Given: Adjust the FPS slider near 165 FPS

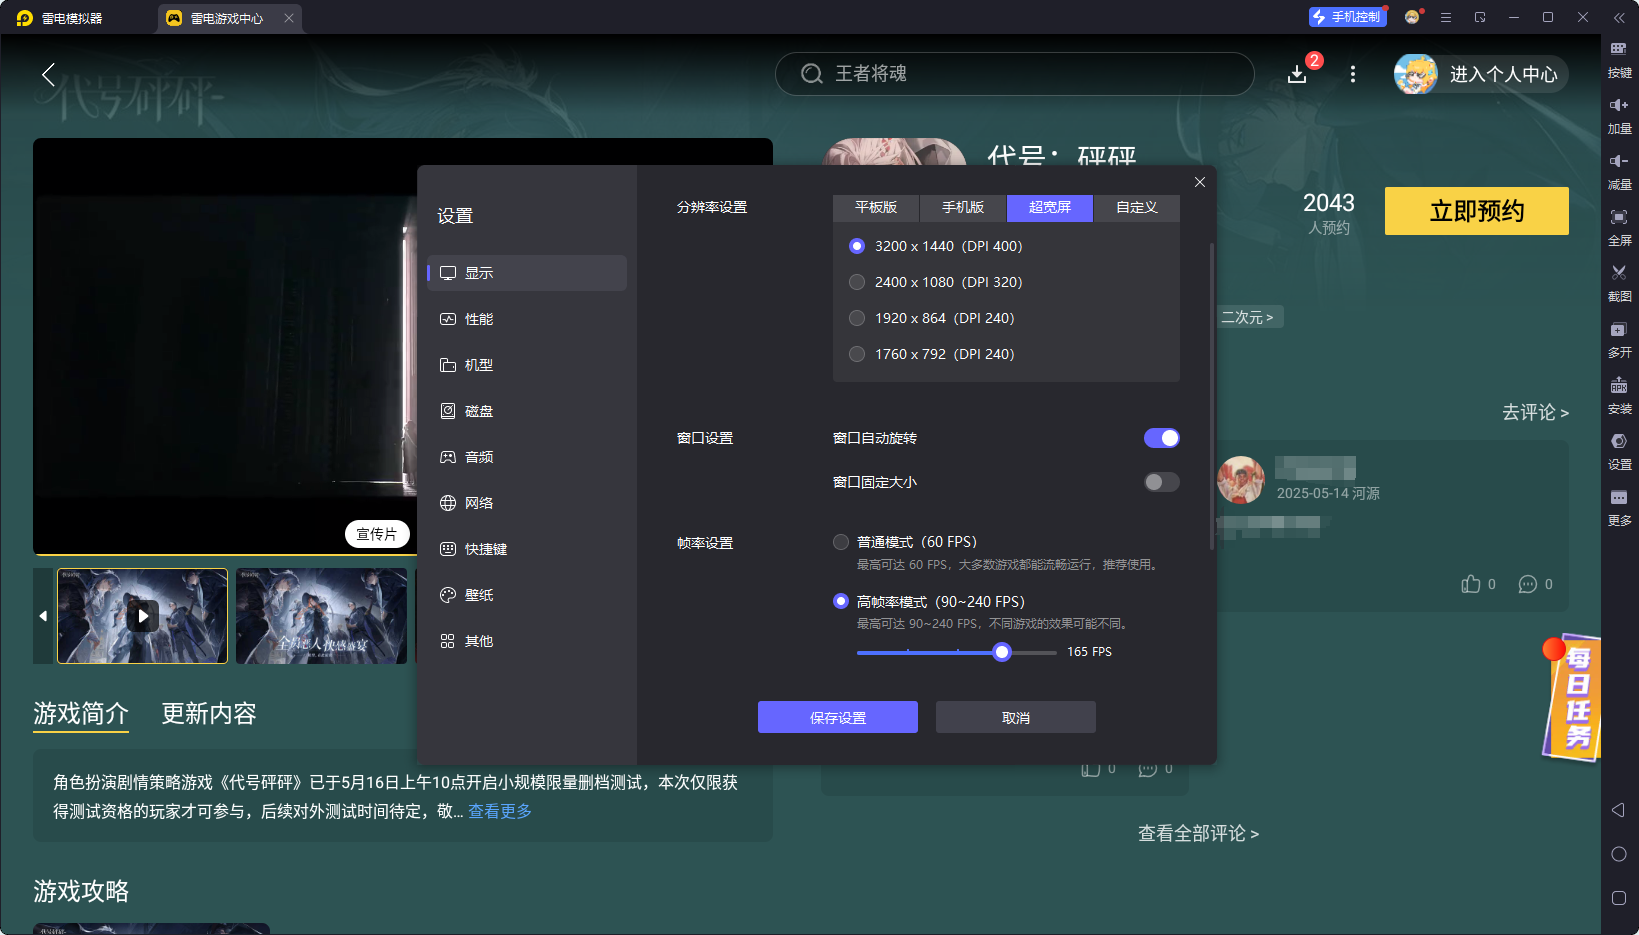Looking at the screenshot, I should [1002, 652].
